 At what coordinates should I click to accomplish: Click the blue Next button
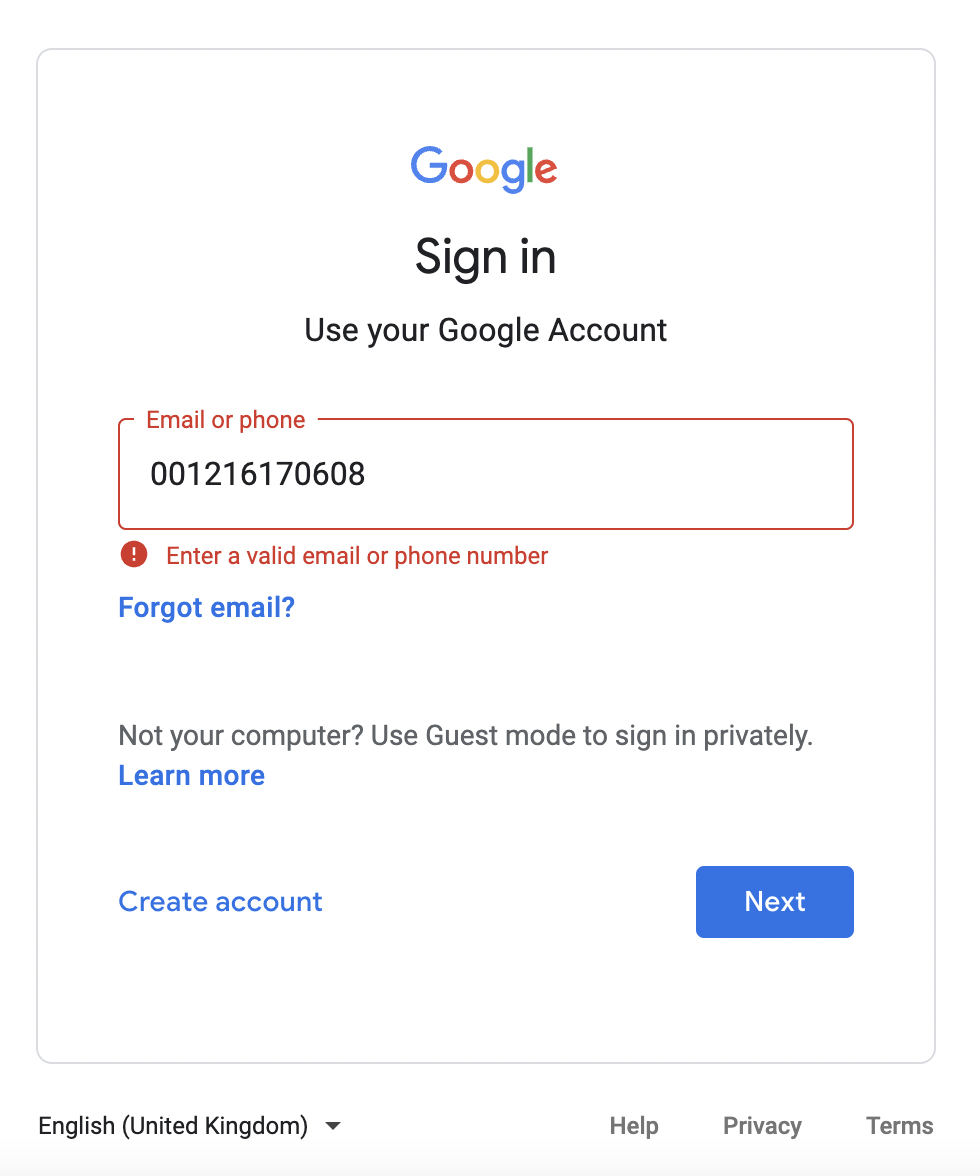coord(775,902)
